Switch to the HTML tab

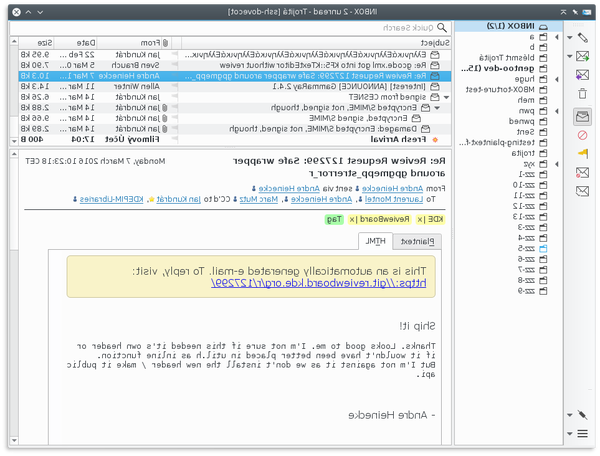tap(375, 241)
